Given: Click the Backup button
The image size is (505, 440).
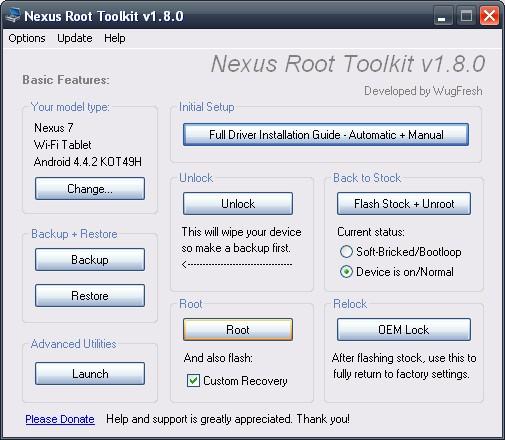Looking at the screenshot, I should pos(90,259).
